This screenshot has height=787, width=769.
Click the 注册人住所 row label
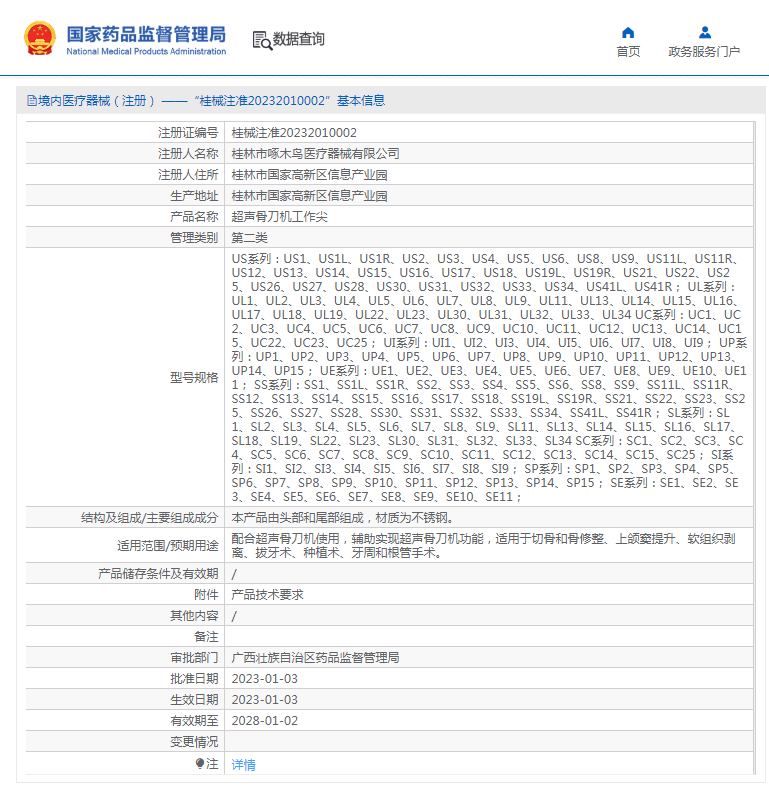pos(188,175)
